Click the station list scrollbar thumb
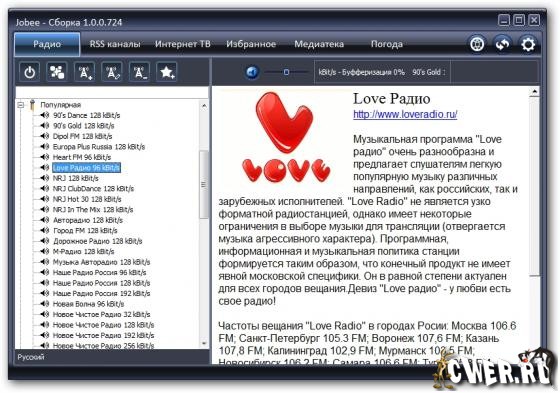Viewport: 560px width, 393px height. 204,184
